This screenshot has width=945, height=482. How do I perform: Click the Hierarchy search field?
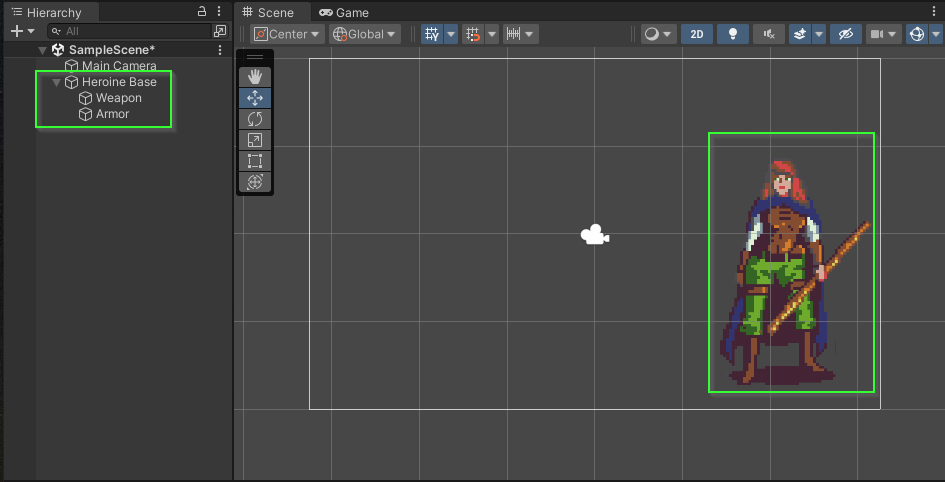point(130,31)
